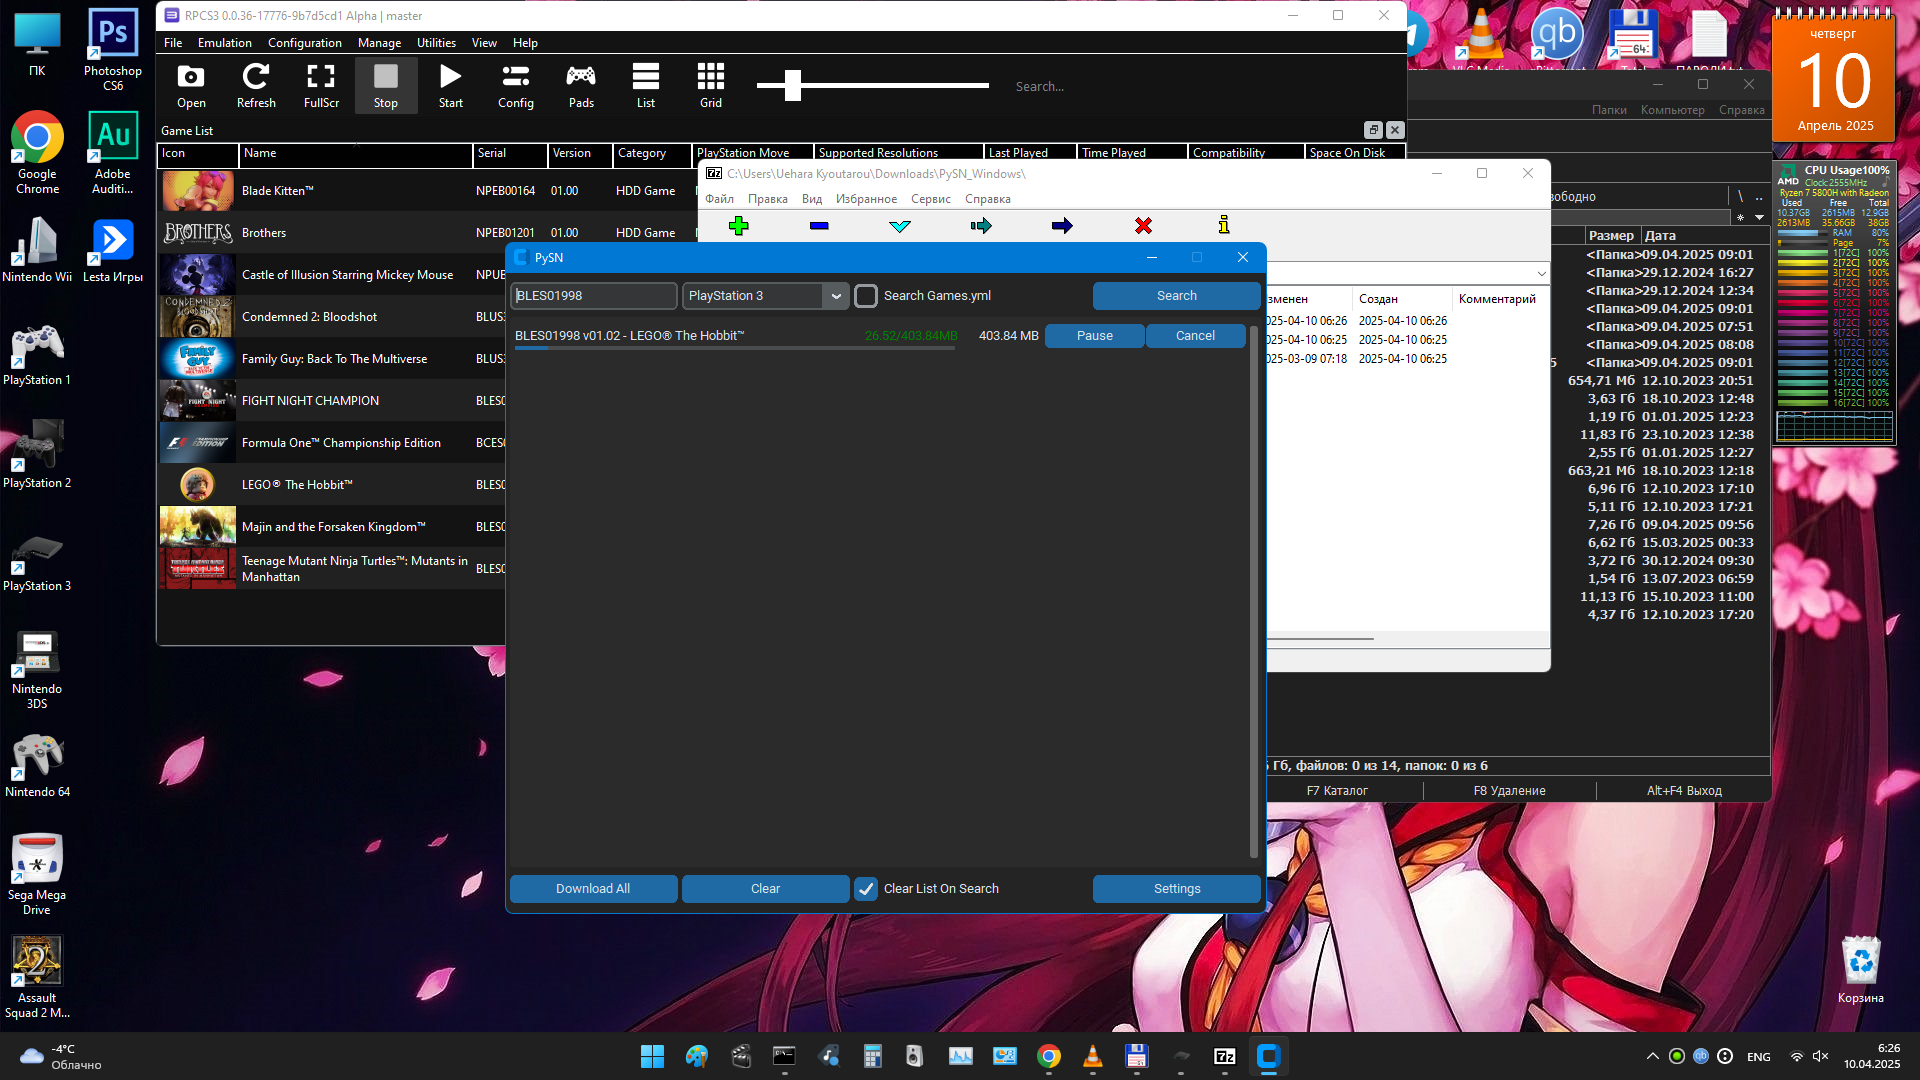This screenshot has width=1920, height=1080.
Task: Click VLC media player taskbar icon
Action: coord(1093,1056)
